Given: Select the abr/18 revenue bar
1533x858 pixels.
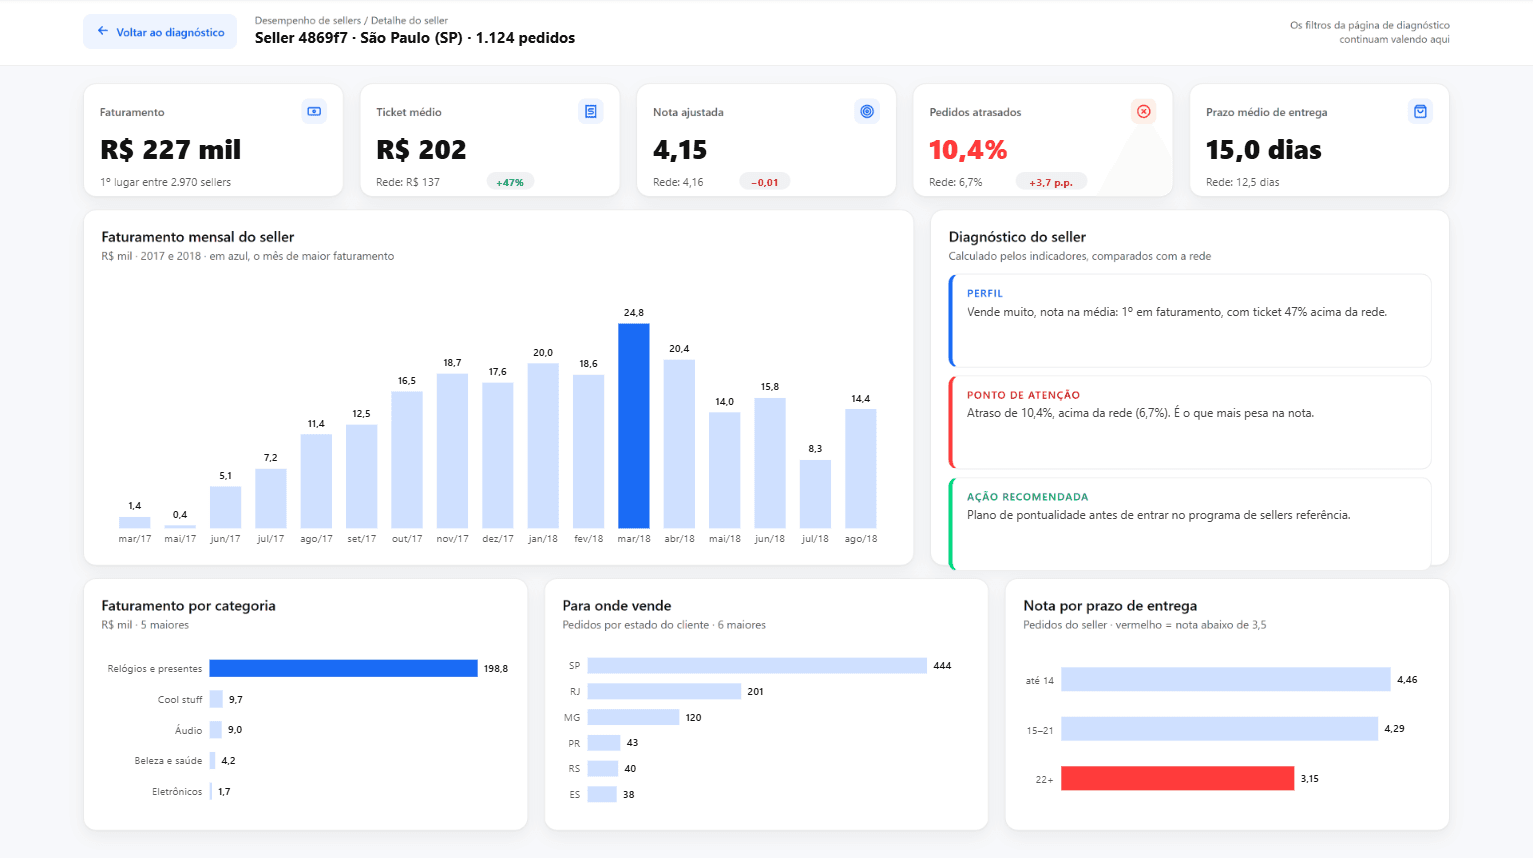Looking at the screenshot, I should coord(679,444).
